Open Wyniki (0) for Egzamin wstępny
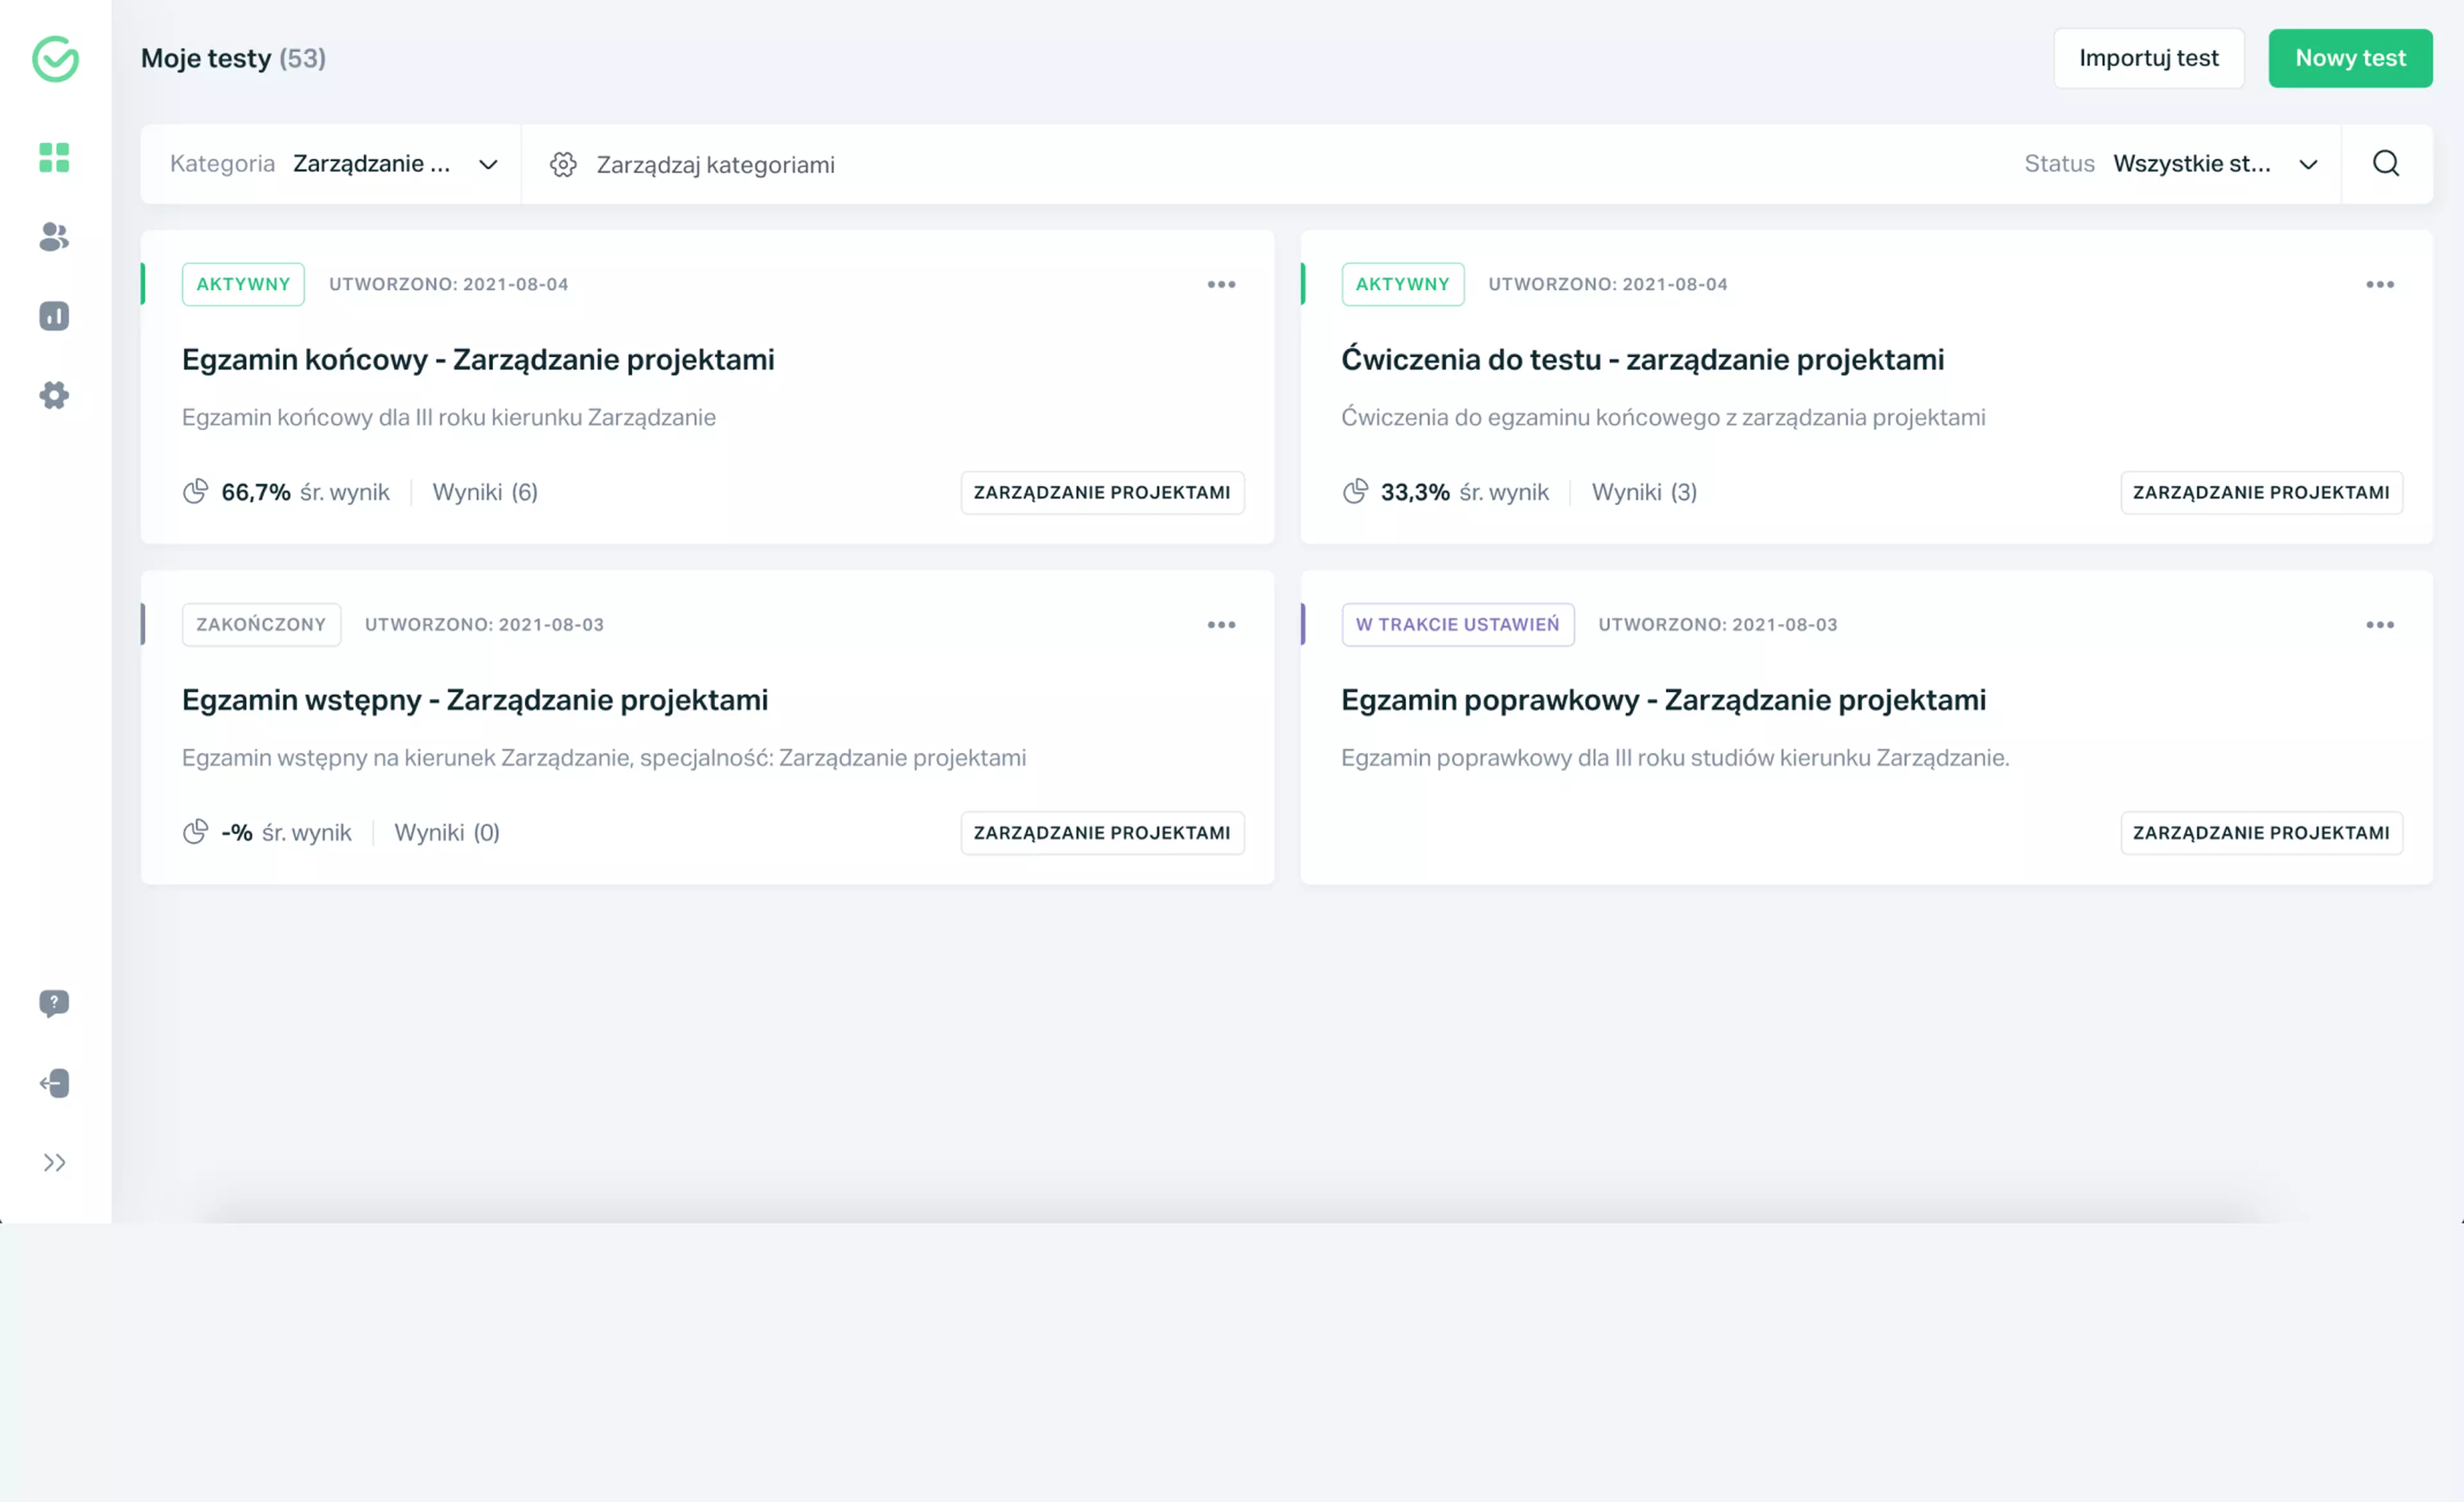The width and height of the screenshot is (2464, 1502). pyautogui.click(x=447, y=833)
